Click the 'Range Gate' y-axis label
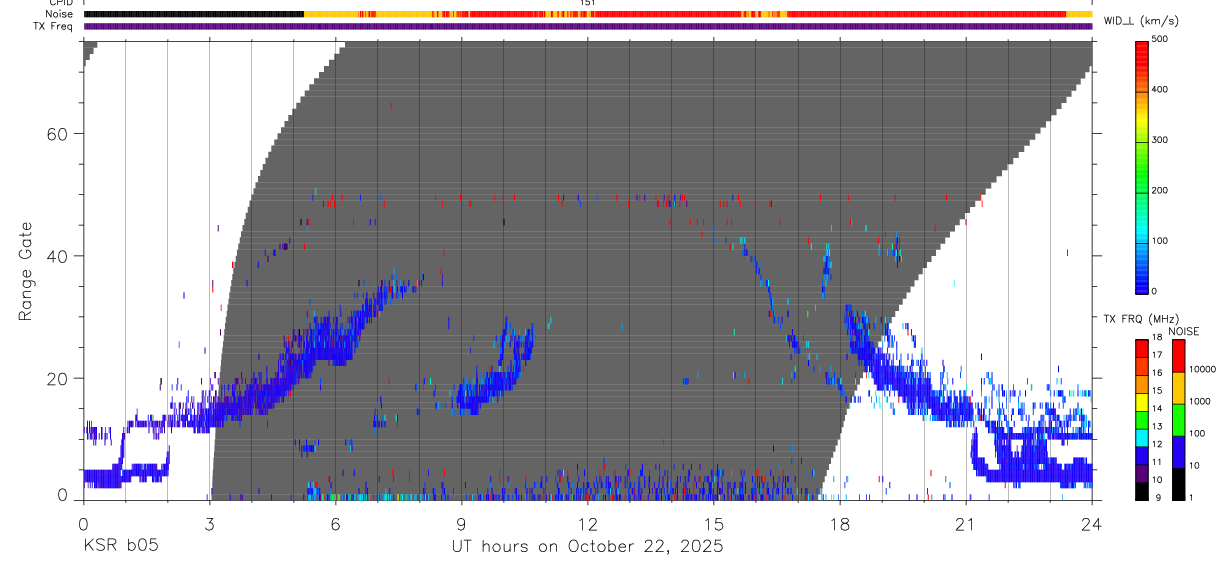The height and width of the screenshot is (567, 1228). 26,272
